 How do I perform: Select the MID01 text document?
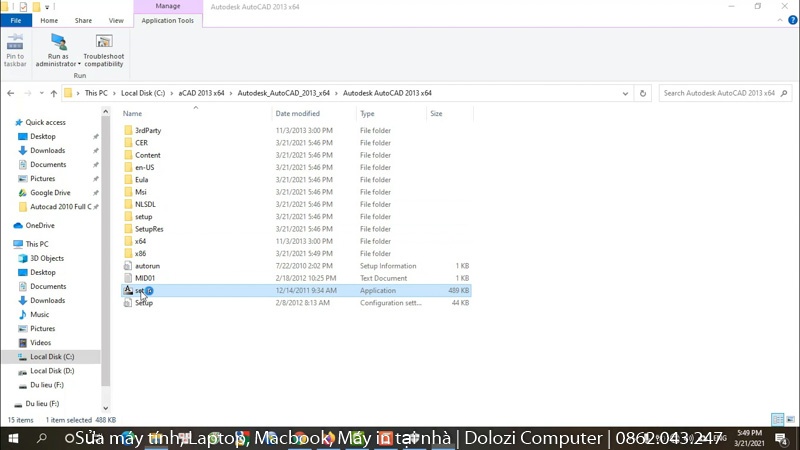[x=145, y=278]
